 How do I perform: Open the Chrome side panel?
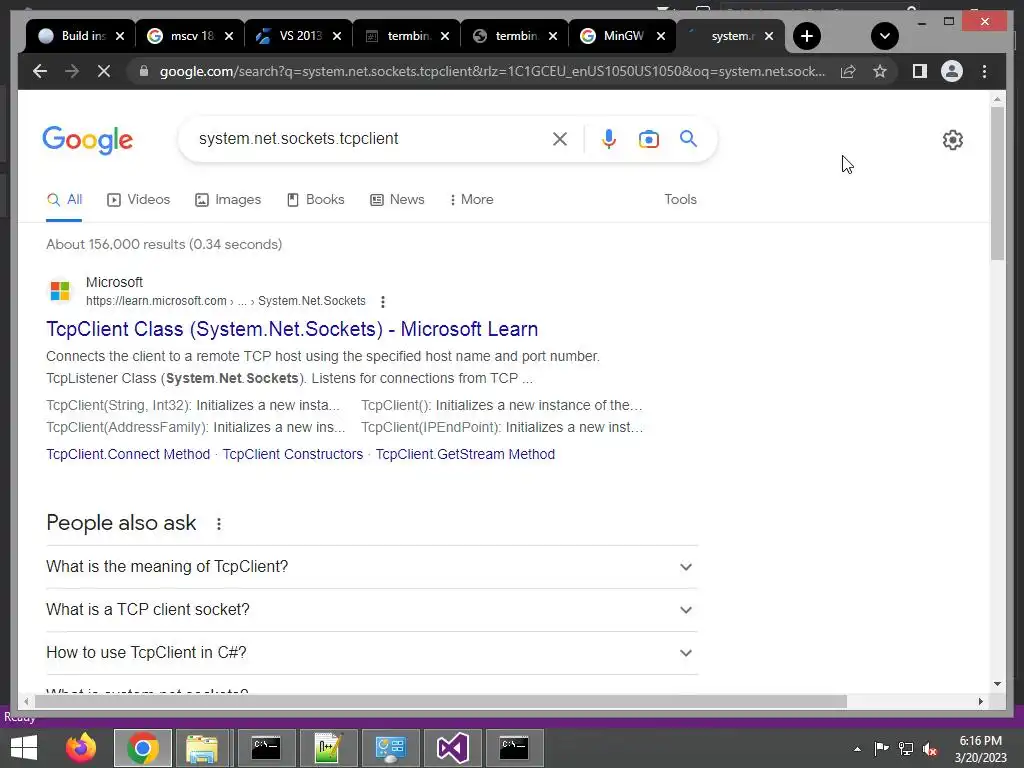pyautogui.click(x=920, y=71)
